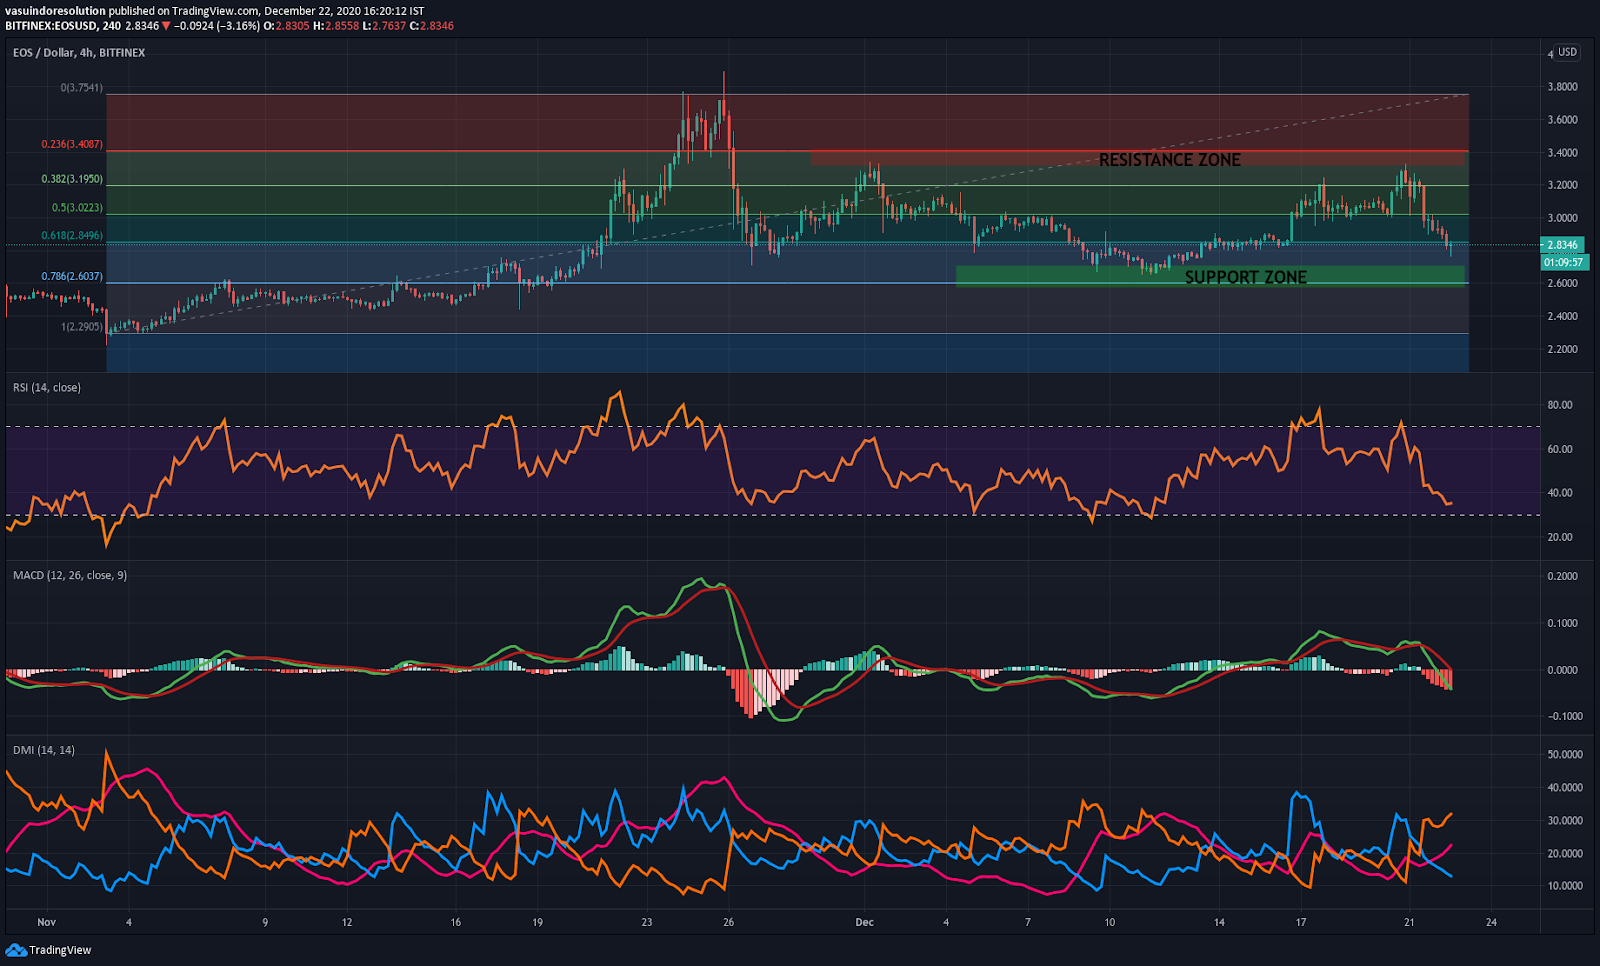Click the 40.00 label on RSI axis
This screenshot has width=1600, height=966.
(x=1560, y=493)
